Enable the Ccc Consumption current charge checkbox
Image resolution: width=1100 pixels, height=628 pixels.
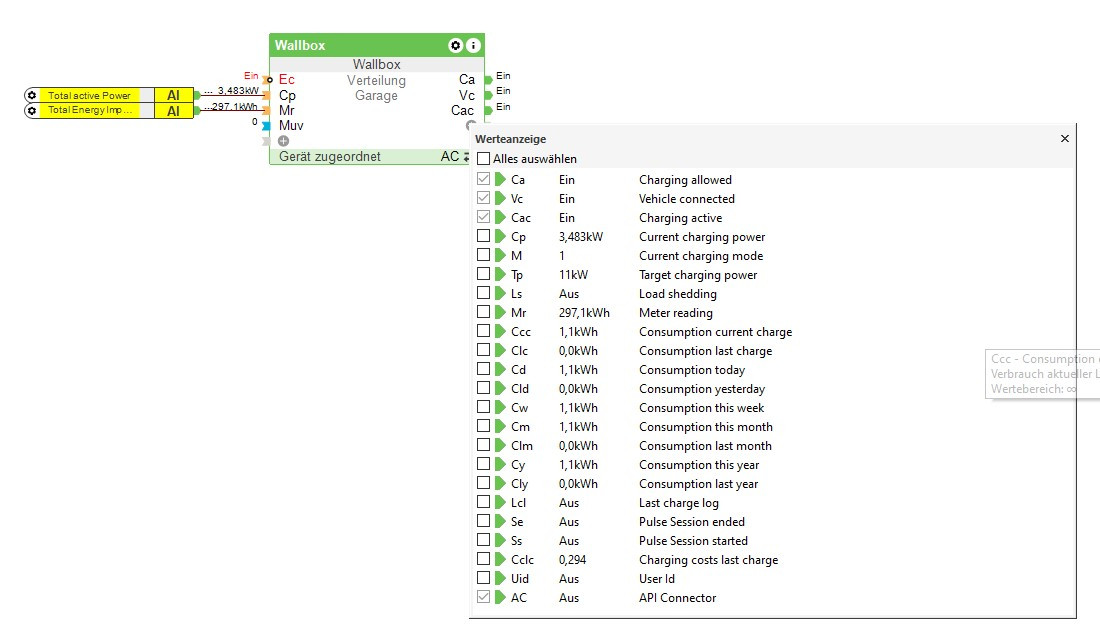pos(483,330)
